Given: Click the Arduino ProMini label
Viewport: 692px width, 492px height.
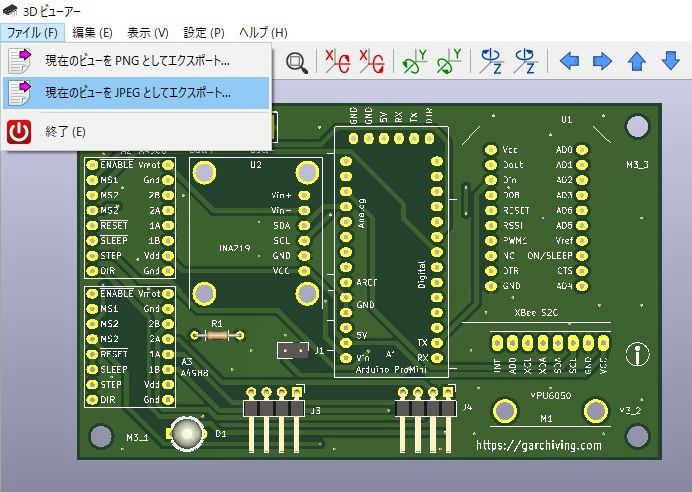Looking at the screenshot, I should [x=391, y=370].
